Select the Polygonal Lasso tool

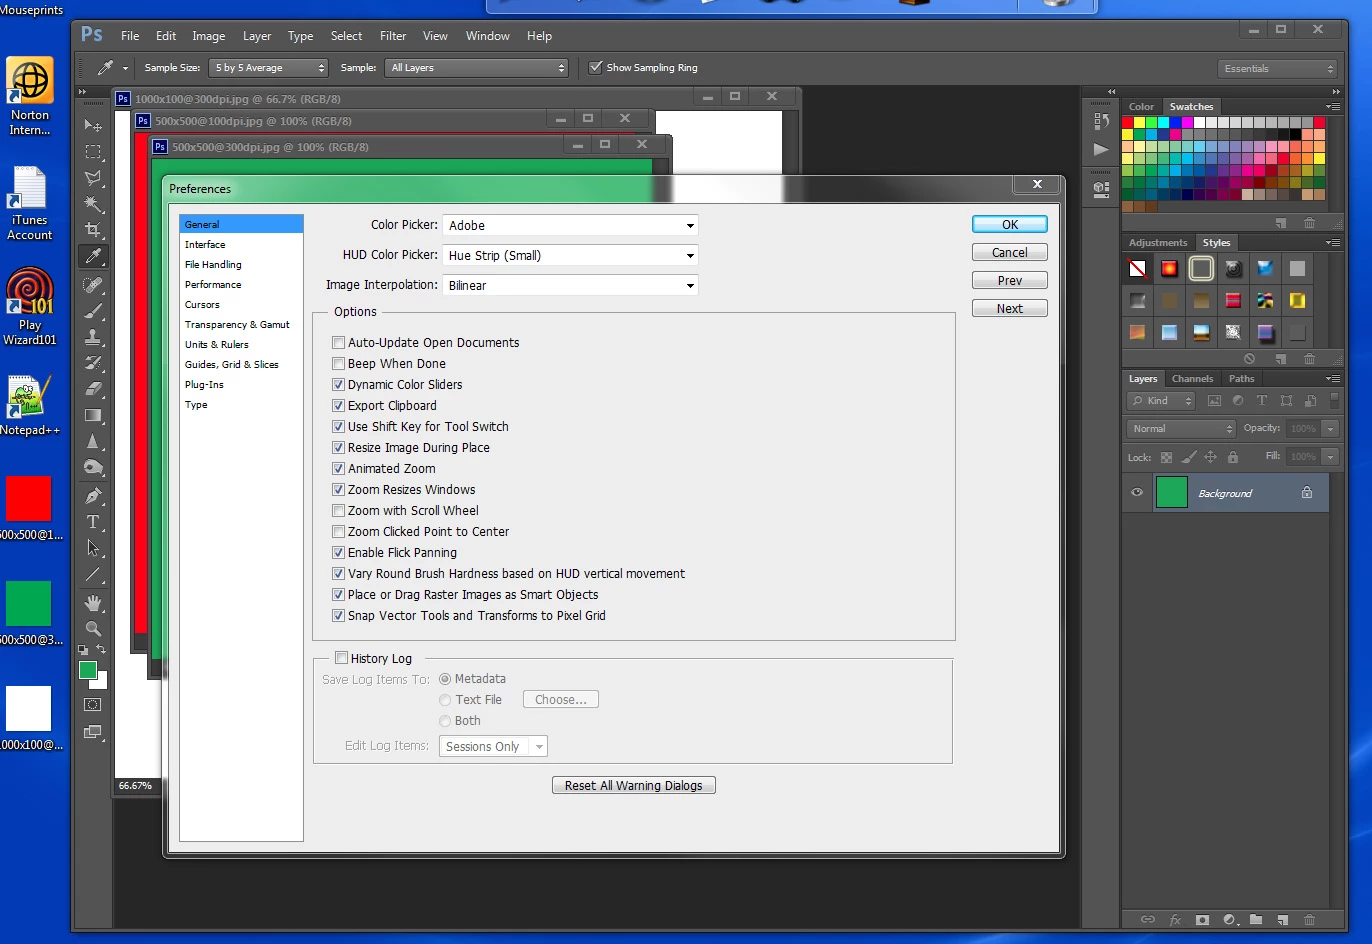click(93, 178)
